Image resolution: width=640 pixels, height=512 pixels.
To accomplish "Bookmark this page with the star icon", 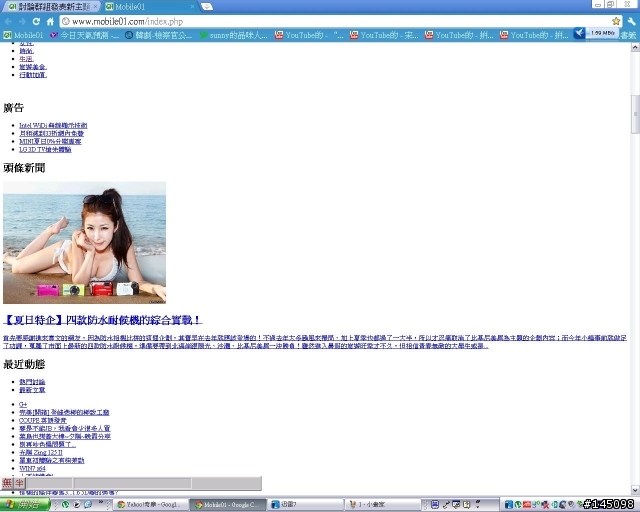I will click(616, 21).
